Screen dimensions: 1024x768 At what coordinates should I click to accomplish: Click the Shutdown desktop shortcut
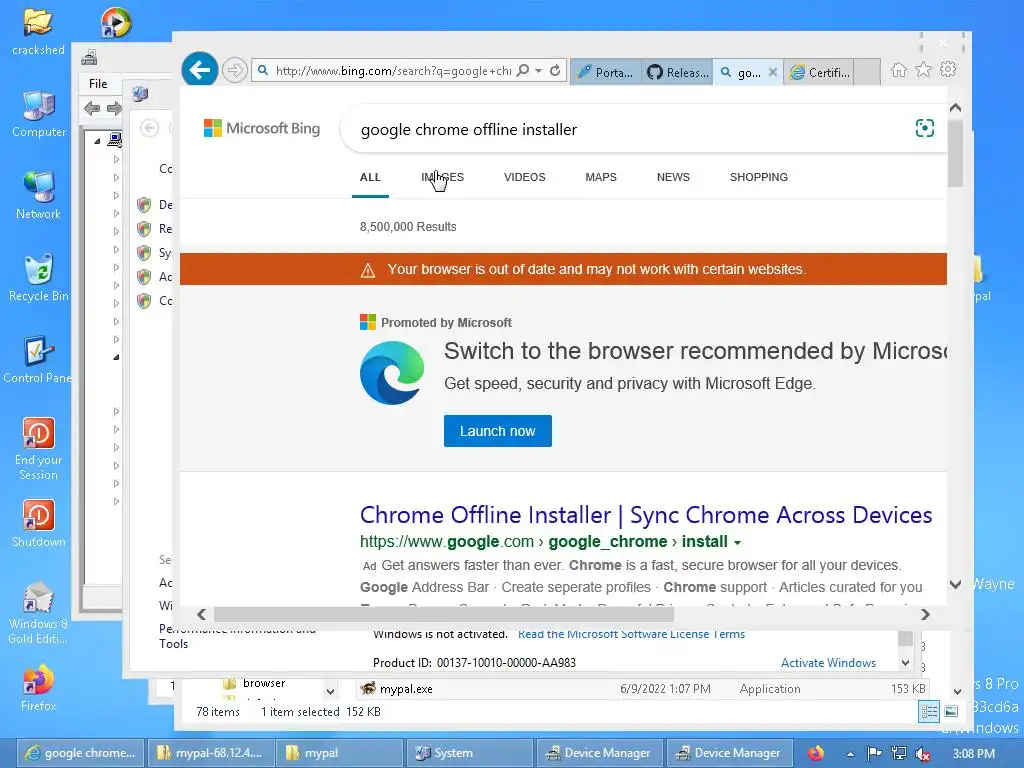click(x=39, y=524)
